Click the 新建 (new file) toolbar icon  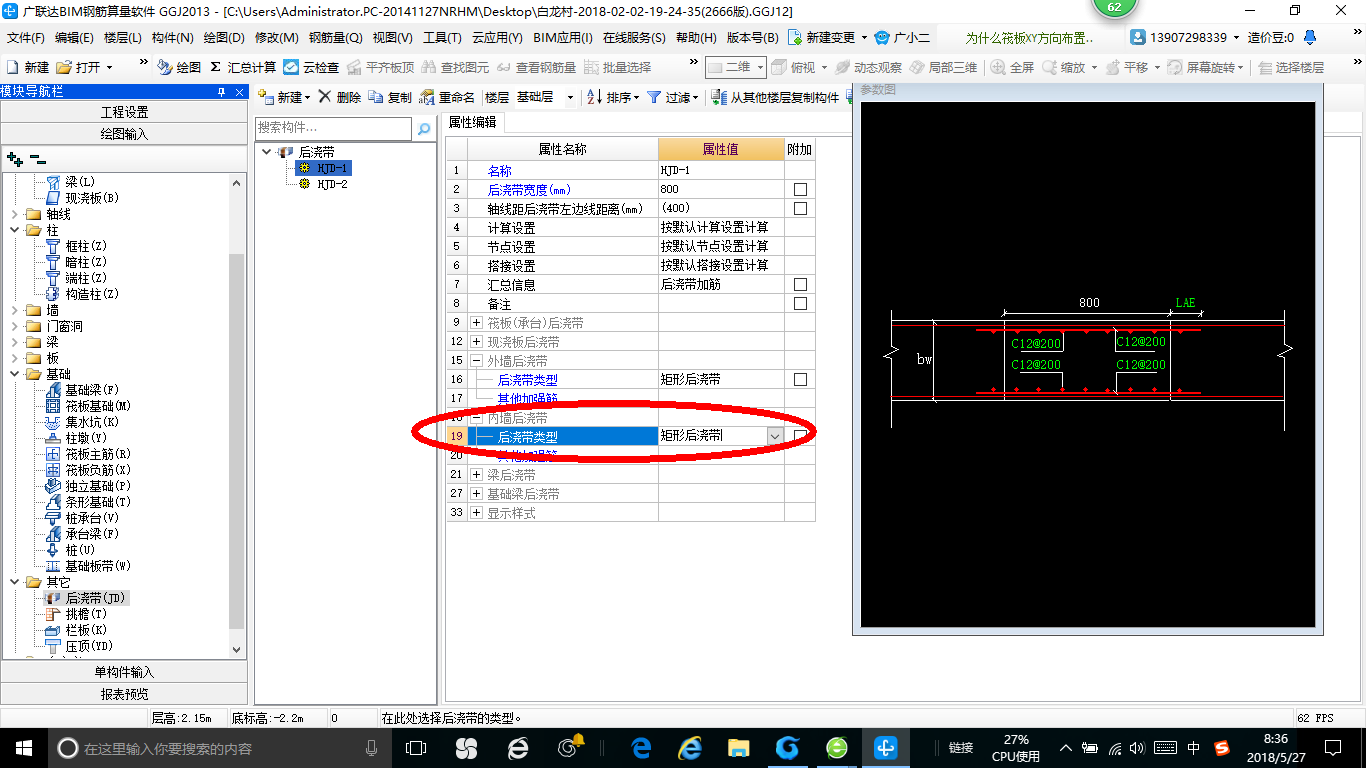pos(28,67)
